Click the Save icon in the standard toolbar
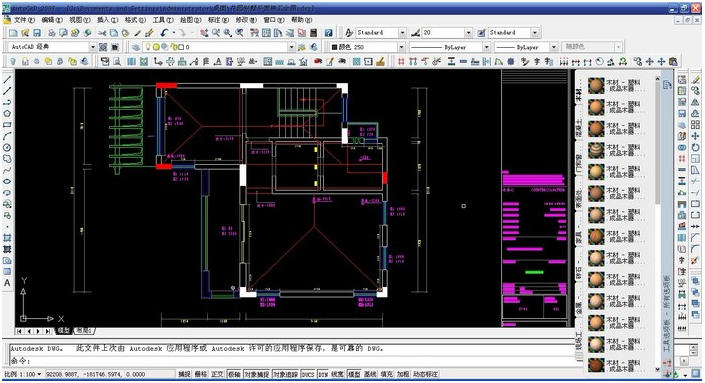The height and width of the screenshot is (383, 705). coord(37,33)
